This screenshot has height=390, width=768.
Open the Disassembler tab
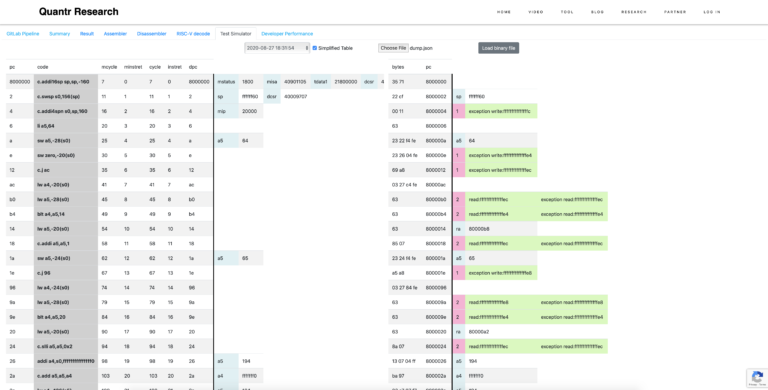[x=152, y=34]
